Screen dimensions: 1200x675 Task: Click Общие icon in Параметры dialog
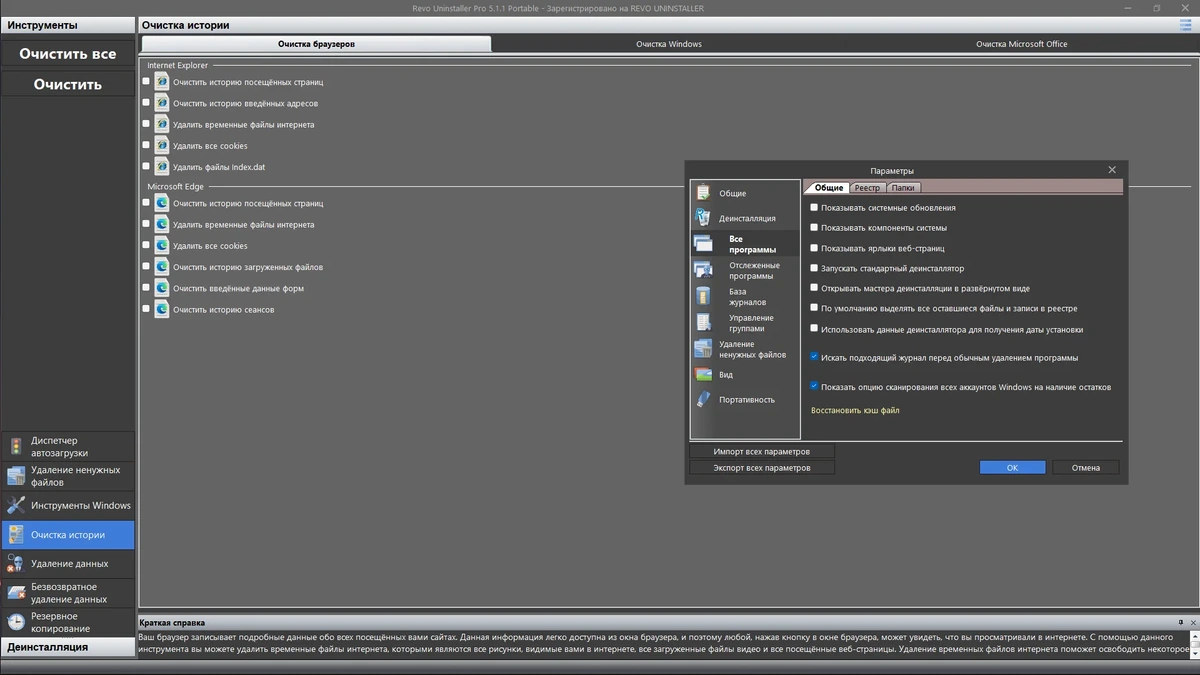pos(703,193)
